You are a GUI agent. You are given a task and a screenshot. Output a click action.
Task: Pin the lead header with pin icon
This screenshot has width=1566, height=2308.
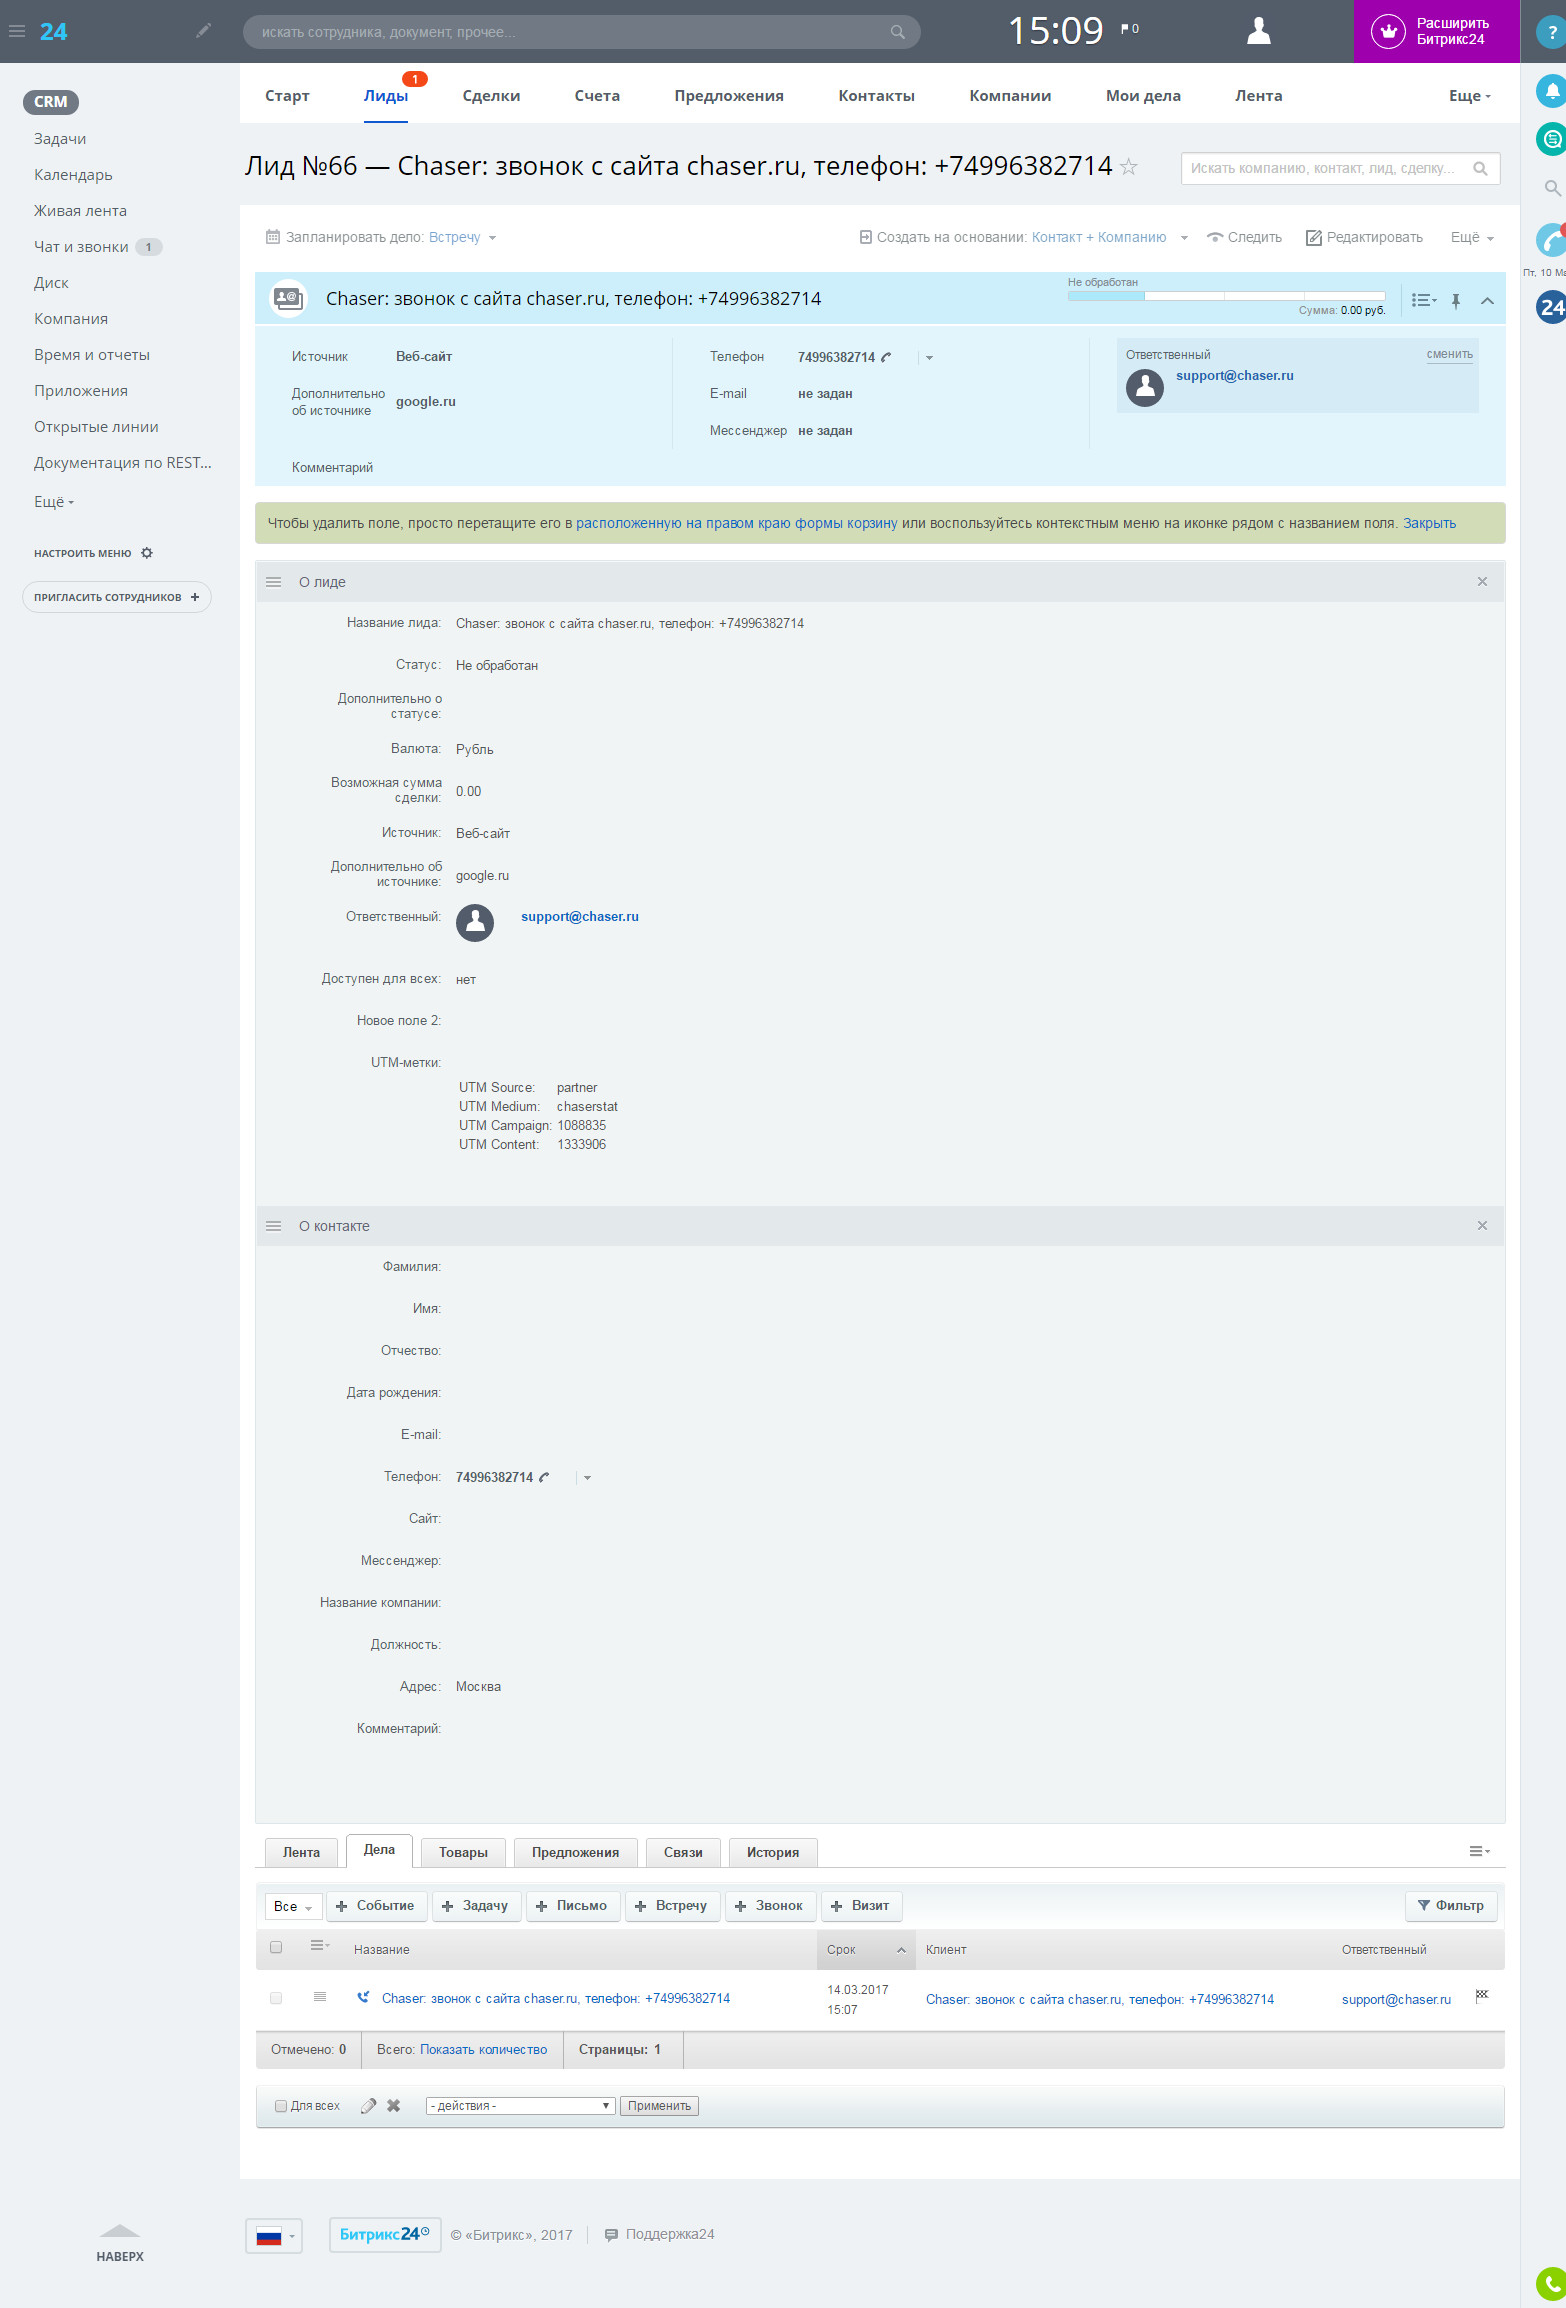tap(1456, 300)
